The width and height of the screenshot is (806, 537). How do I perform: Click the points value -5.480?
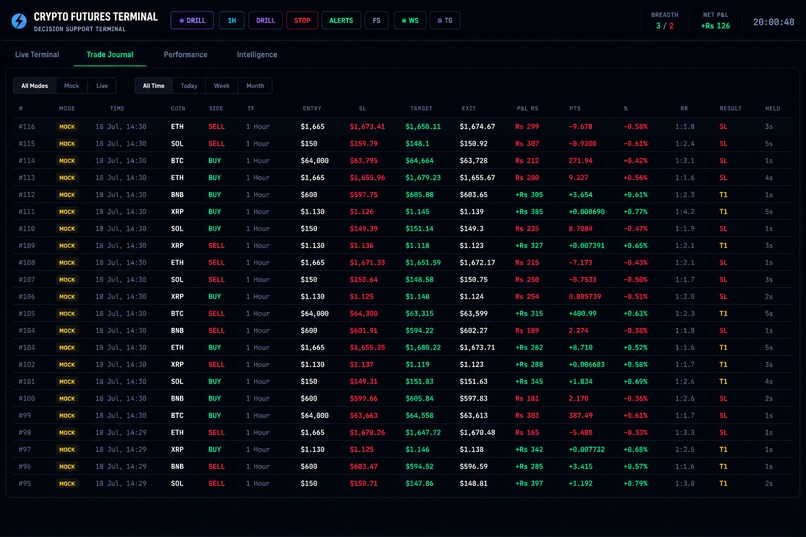coord(580,432)
